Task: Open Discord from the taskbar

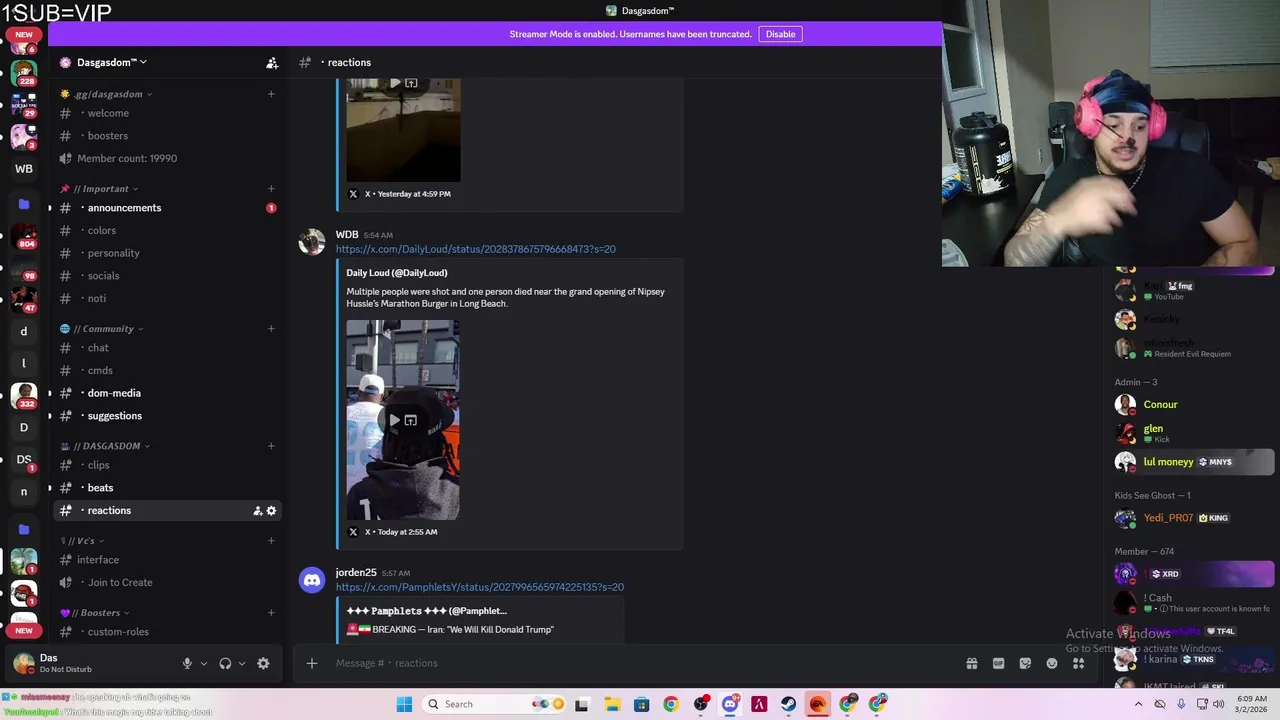Action: click(730, 704)
